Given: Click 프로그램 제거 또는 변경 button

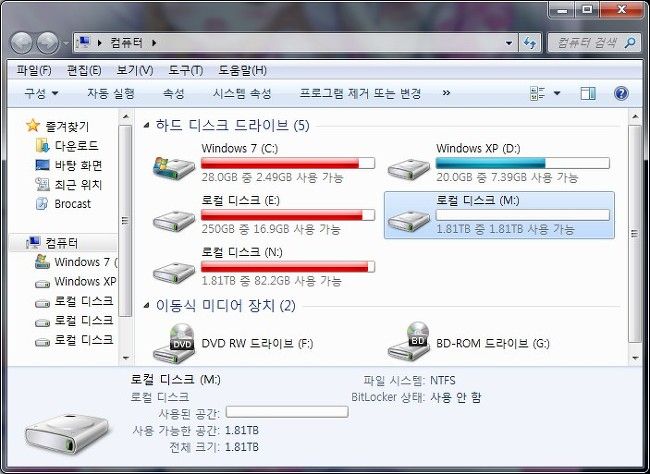Looking at the screenshot, I should point(360,93).
